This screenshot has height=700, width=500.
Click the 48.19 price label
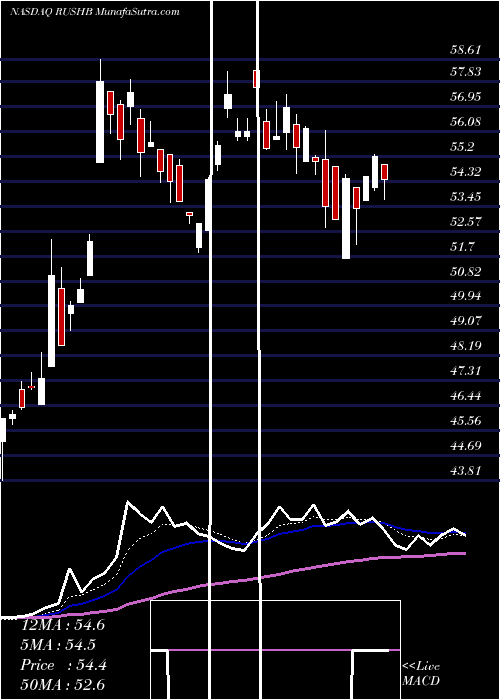465,346
